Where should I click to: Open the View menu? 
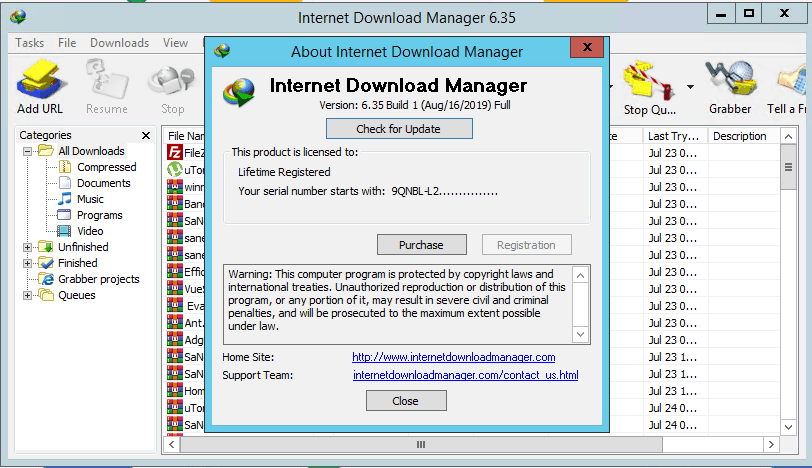coord(175,43)
